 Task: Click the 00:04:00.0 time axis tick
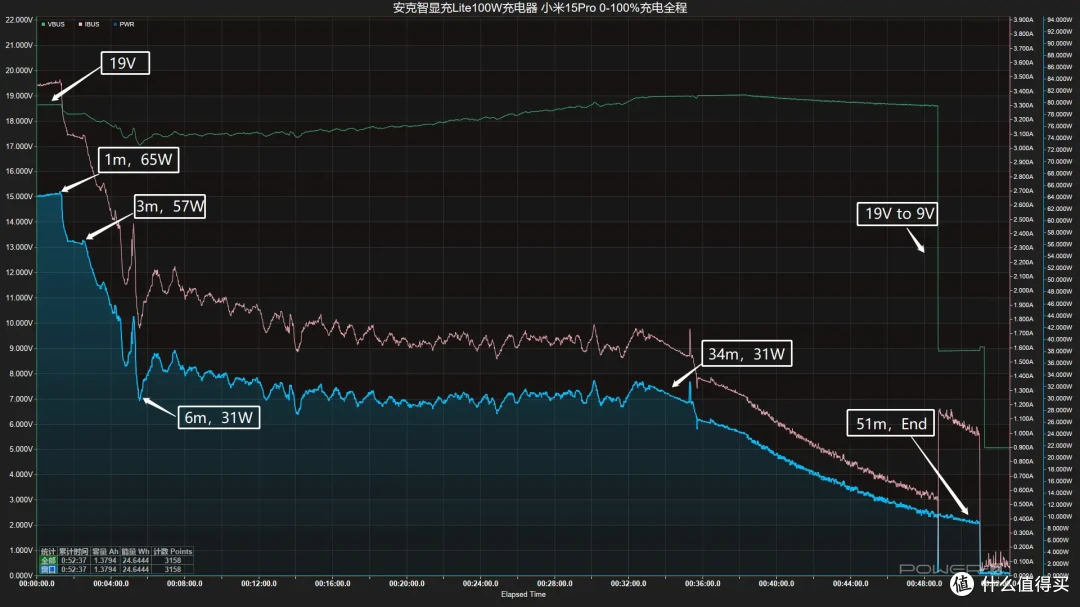point(111,584)
